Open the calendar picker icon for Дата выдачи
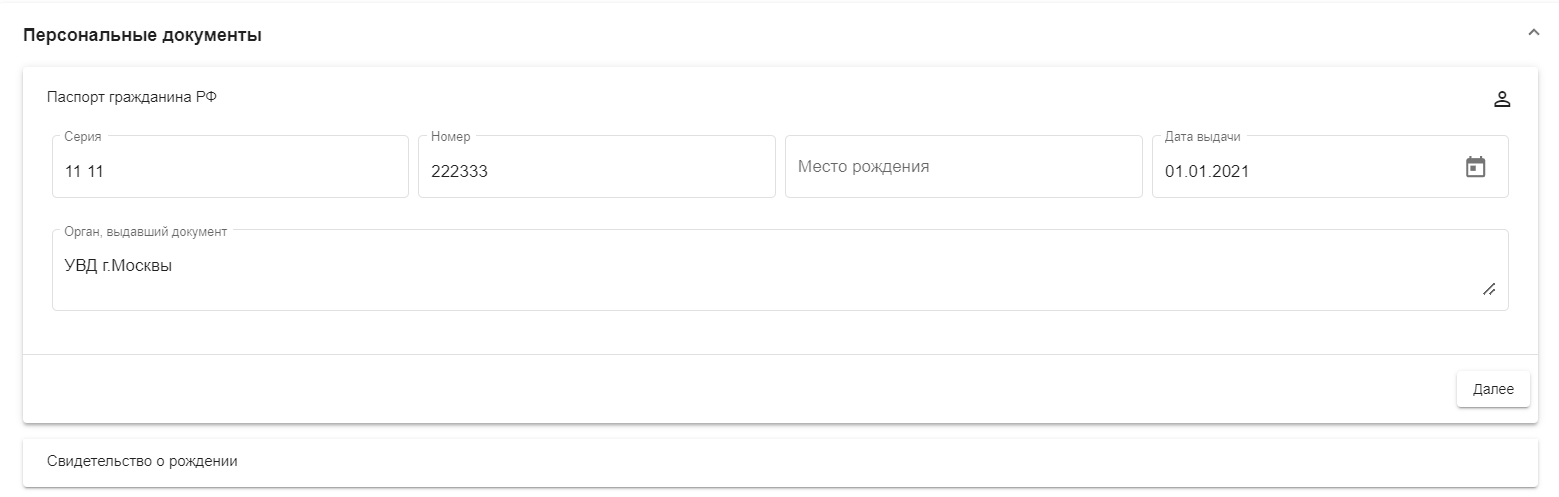 [1476, 167]
